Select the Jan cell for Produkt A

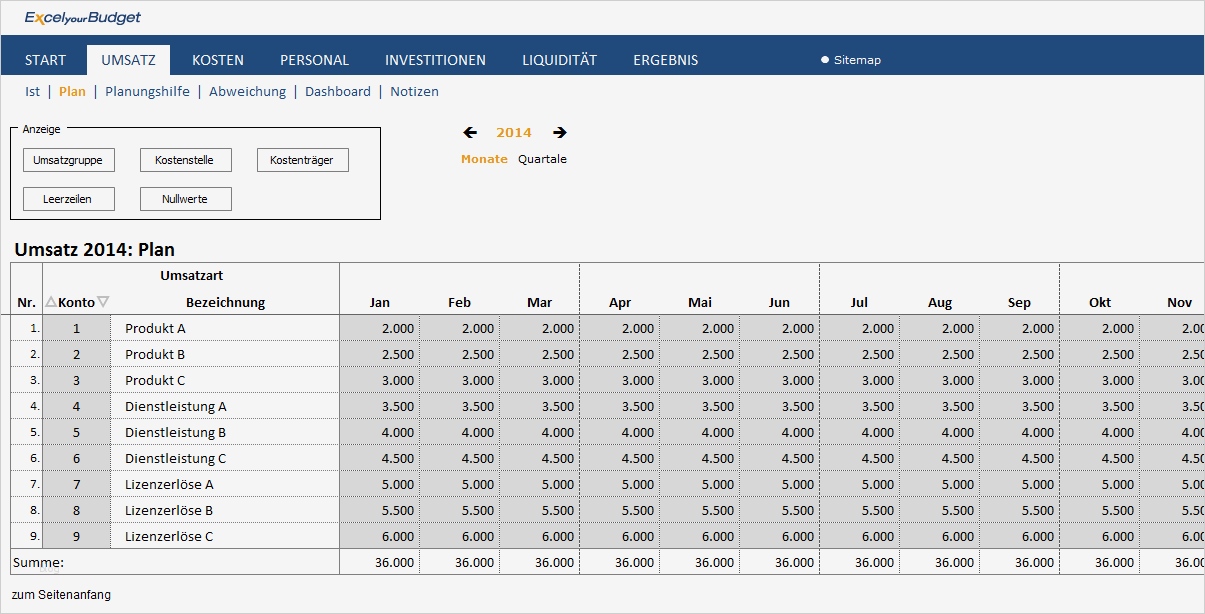point(380,328)
